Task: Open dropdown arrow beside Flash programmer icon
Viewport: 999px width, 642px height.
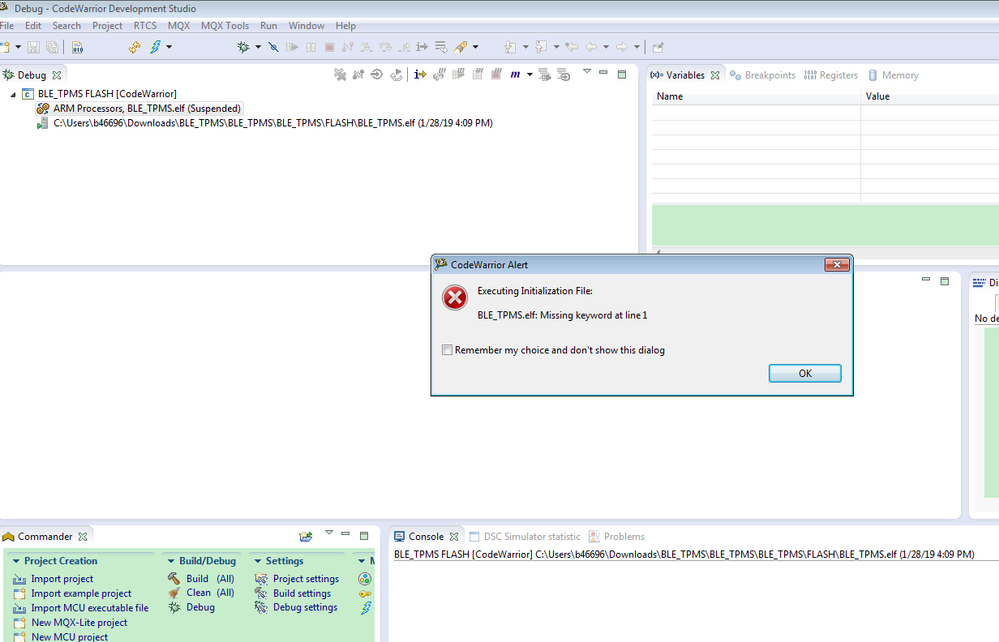Action: click(x=169, y=47)
